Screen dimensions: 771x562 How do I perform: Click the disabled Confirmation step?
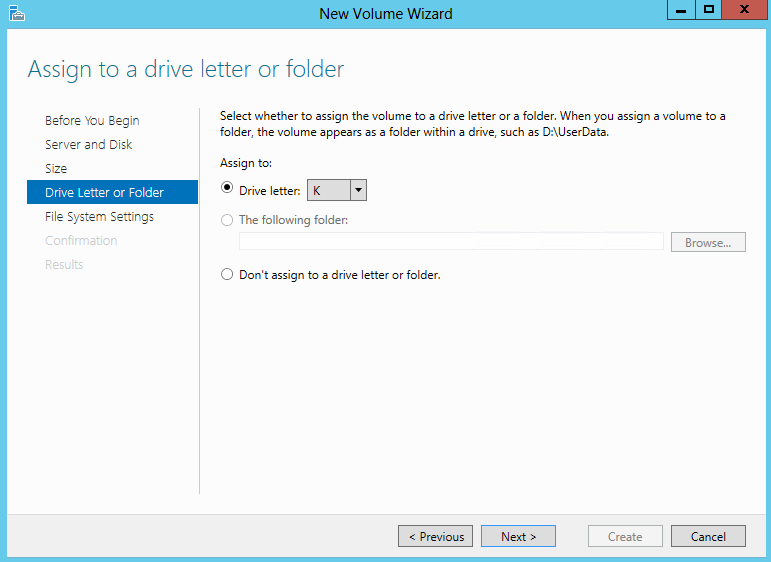click(x=81, y=240)
